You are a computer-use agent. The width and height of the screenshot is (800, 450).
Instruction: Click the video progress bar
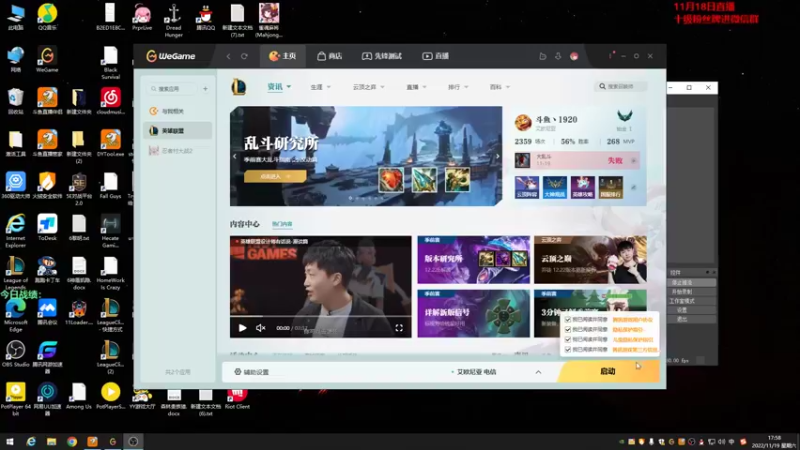[320, 317]
